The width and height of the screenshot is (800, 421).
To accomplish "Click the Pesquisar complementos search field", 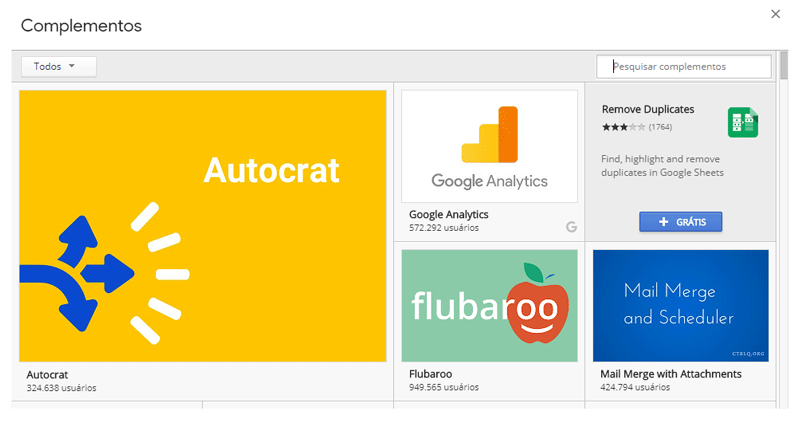I will point(684,66).
